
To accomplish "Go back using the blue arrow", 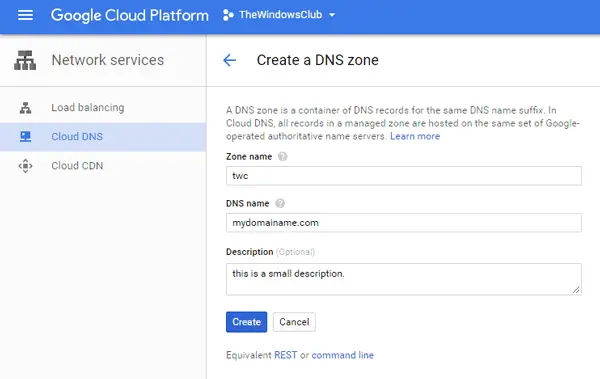I will pos(229,60).
